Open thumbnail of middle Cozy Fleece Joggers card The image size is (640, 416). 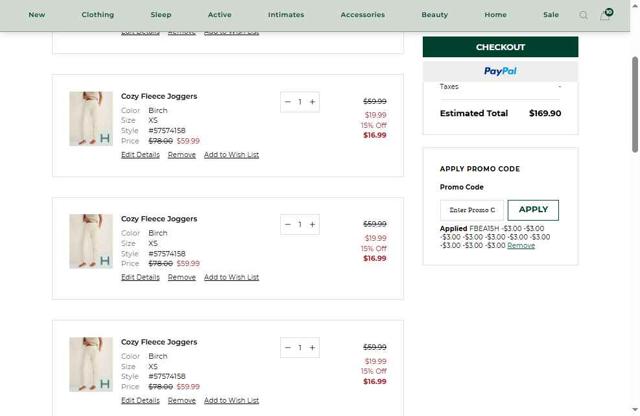coord(91,241)
